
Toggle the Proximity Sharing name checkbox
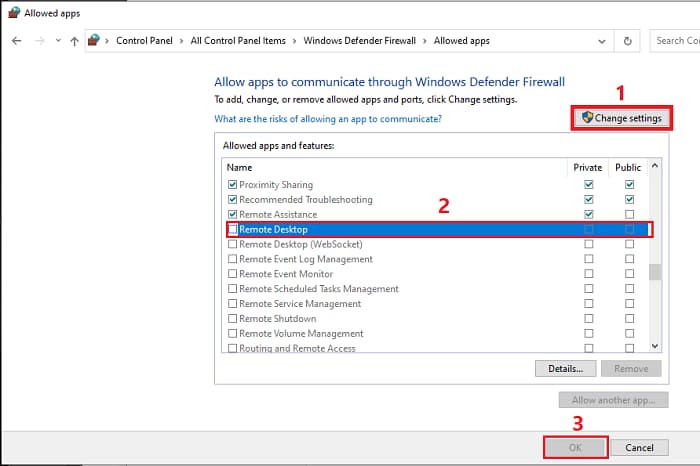tap(232, 184)
